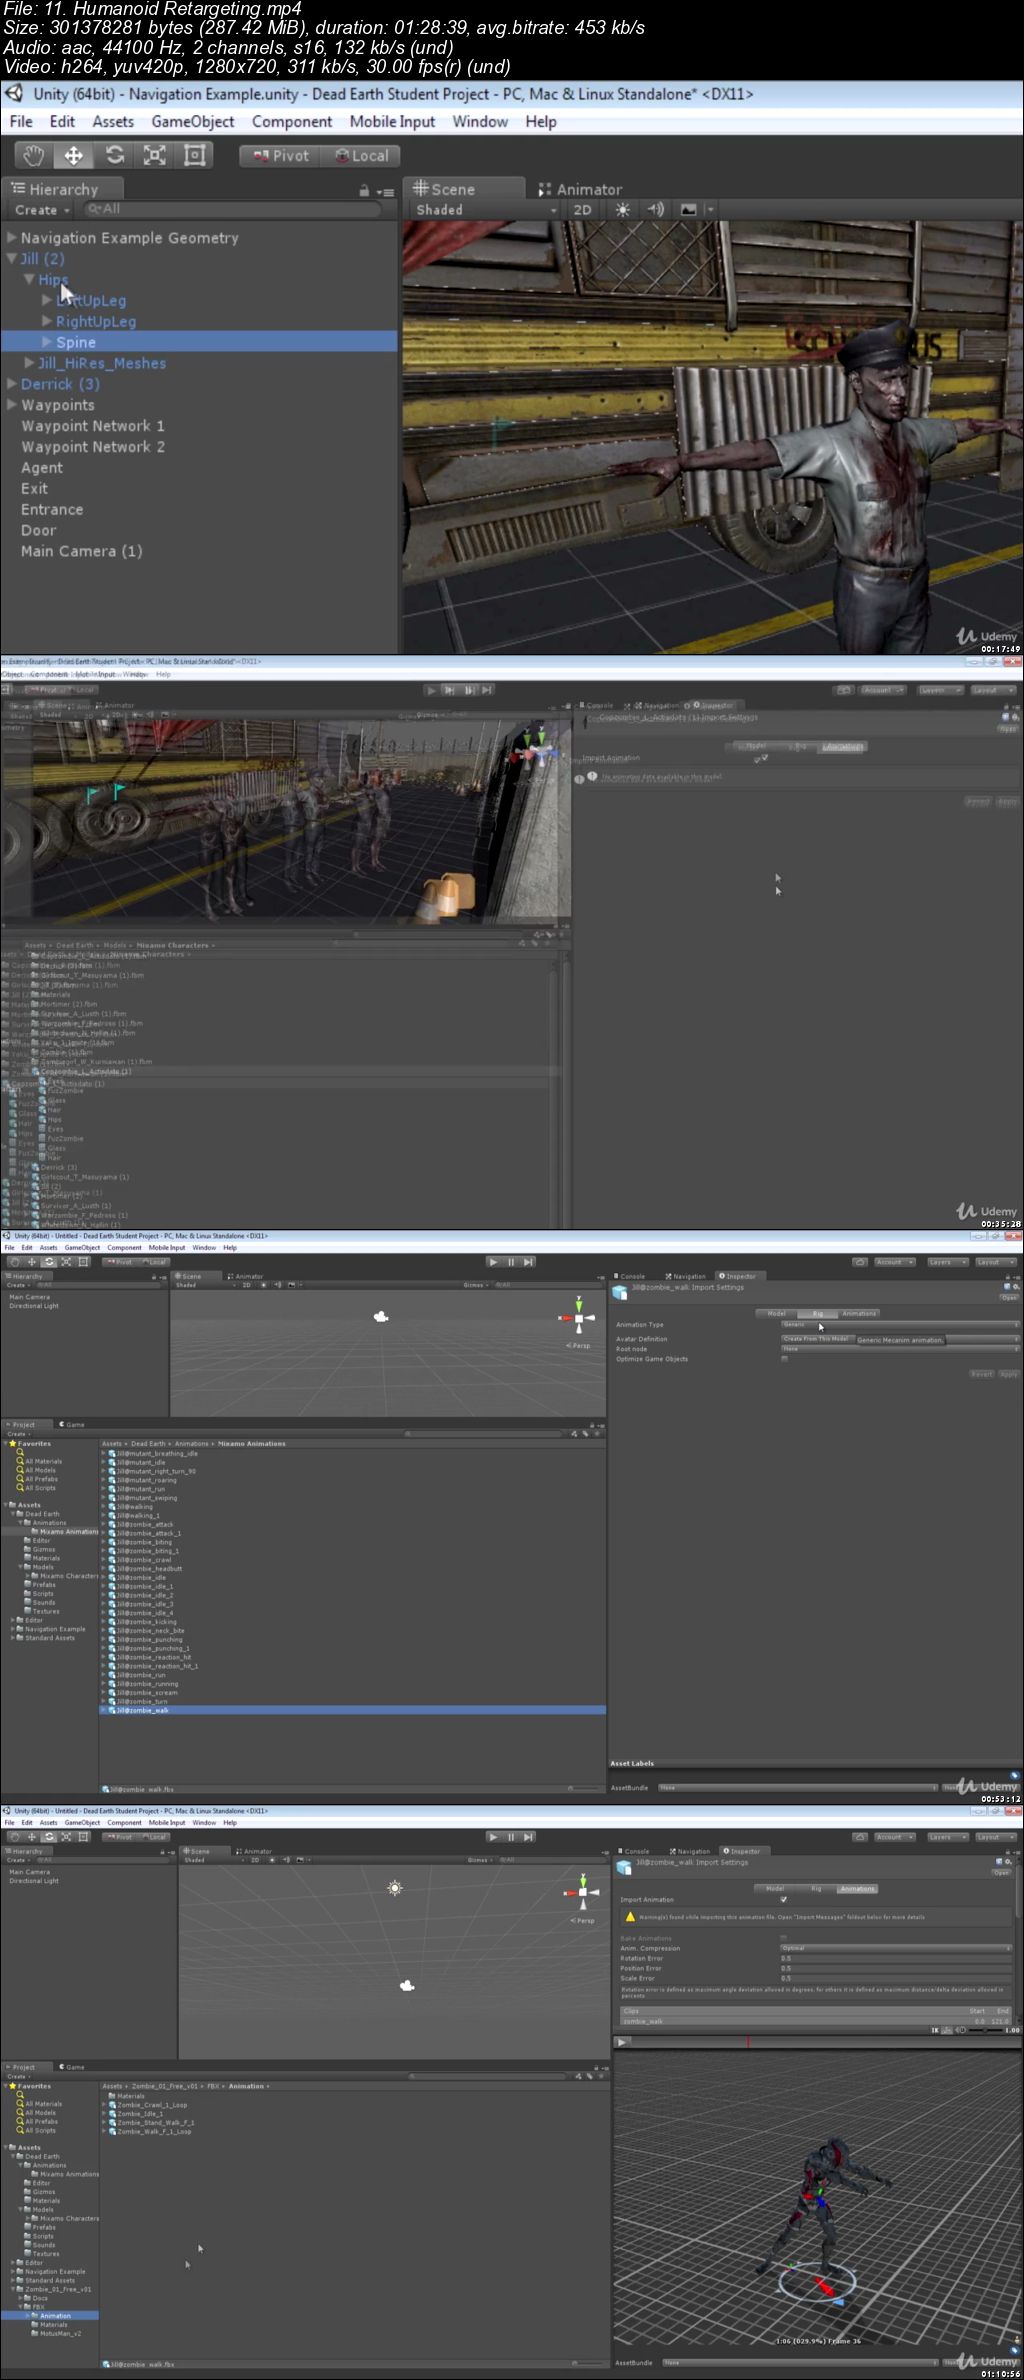Toggle scene audio speaker icon in the 00:17:49 frame
The width and height of the screenshot is (1024, 2380).
point(656,210)
